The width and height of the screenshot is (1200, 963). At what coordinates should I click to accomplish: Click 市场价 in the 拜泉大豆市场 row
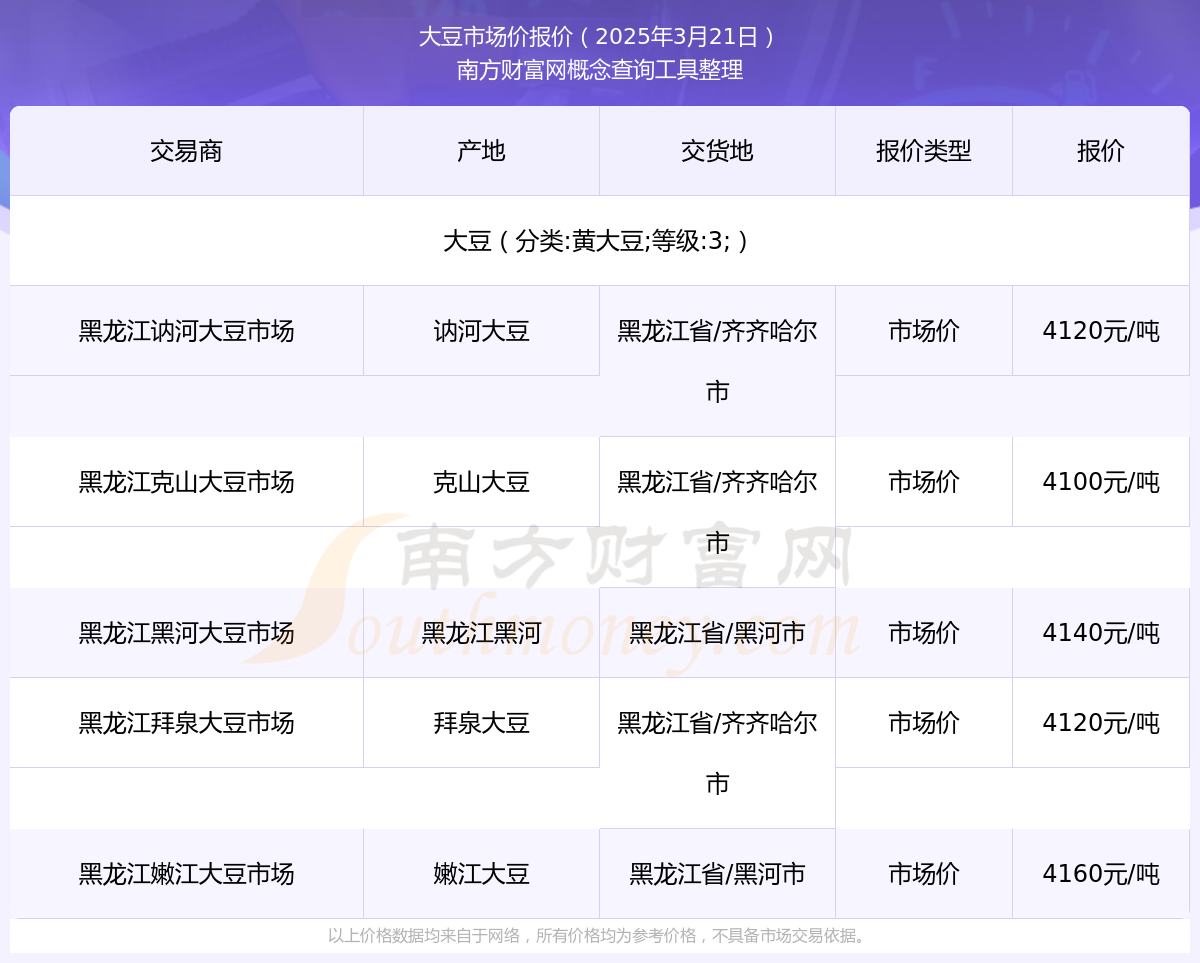click(x=924, y=723)
